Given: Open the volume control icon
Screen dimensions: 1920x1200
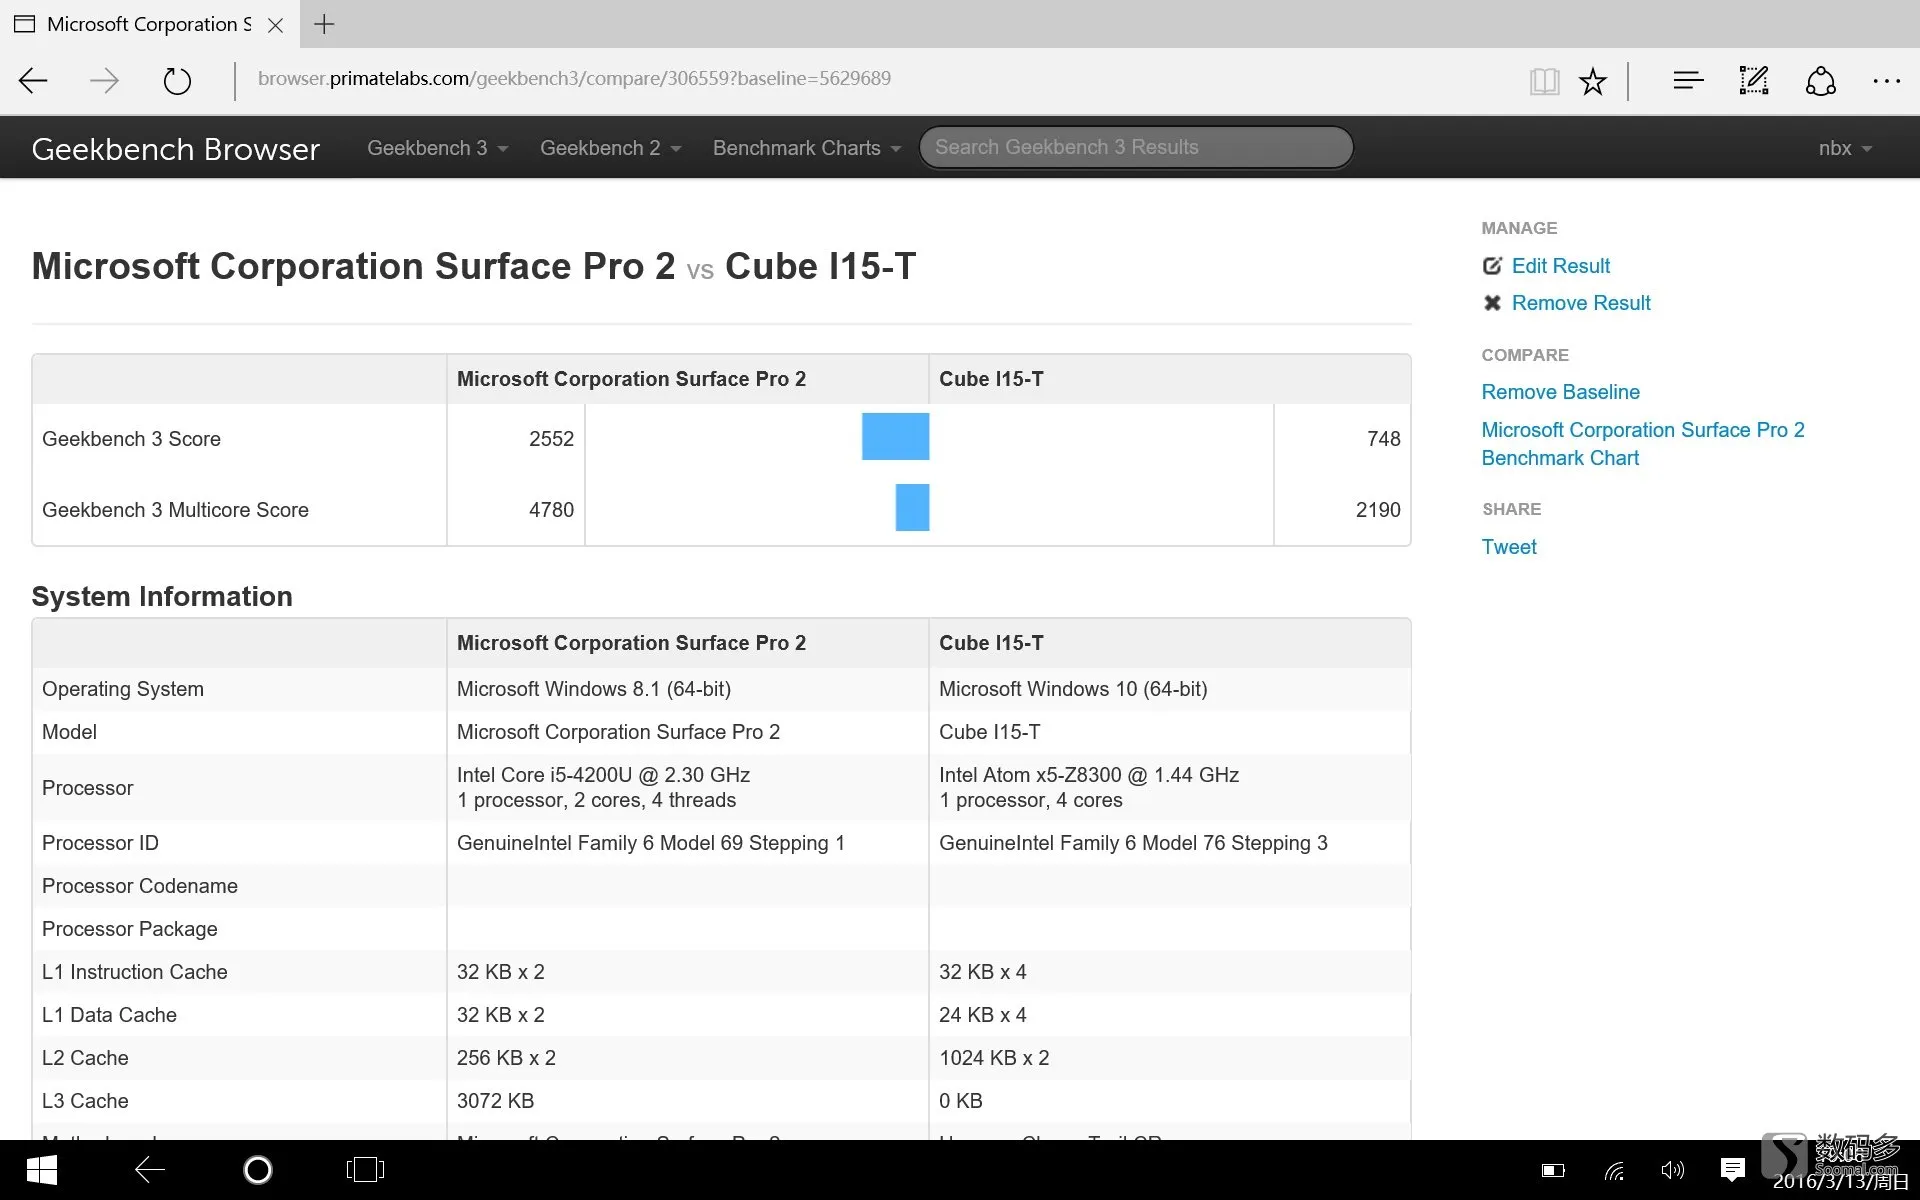Looking at the screenshot, I should point(1672,1170).
